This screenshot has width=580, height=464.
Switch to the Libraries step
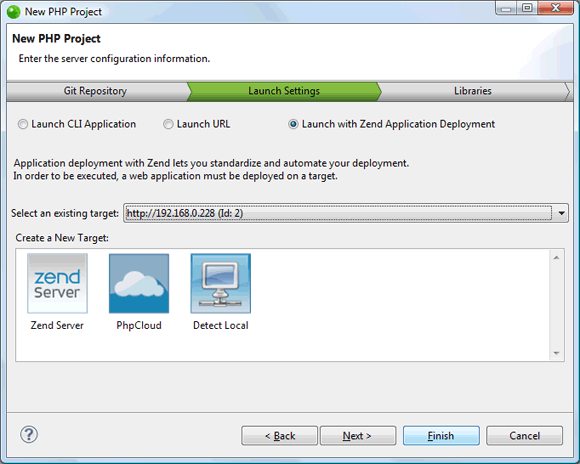pyautogui.click(x=473, y=91)
